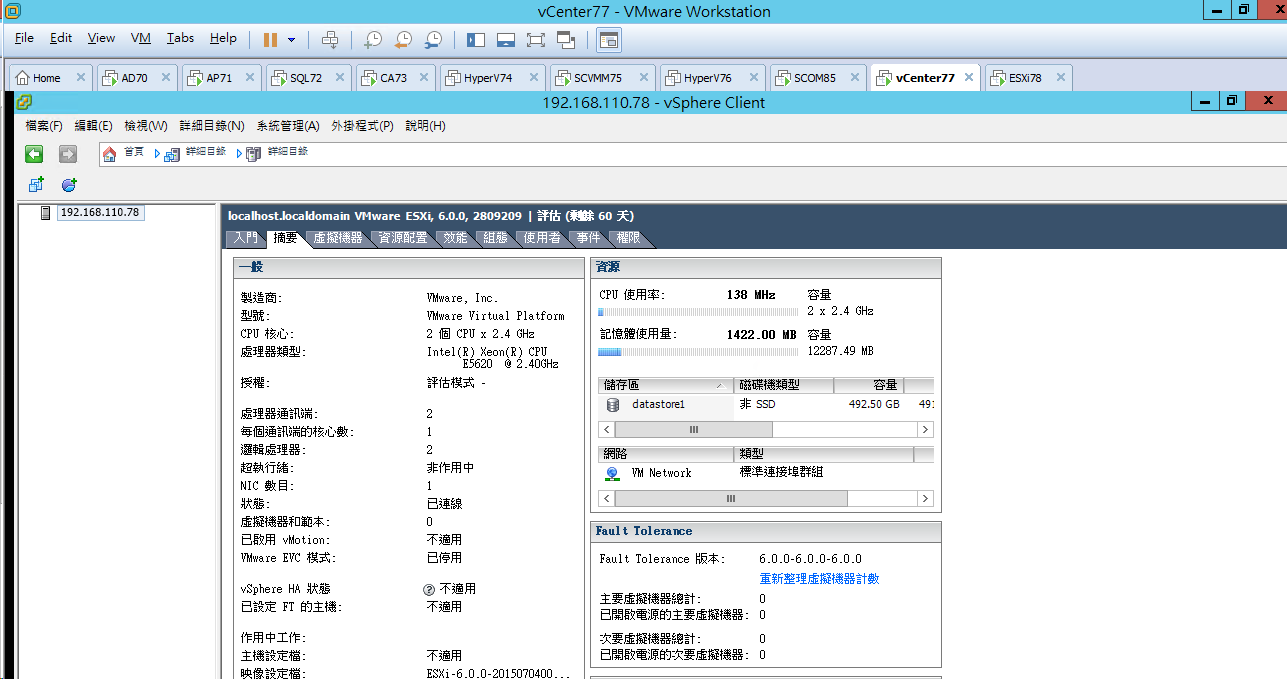Click the orange Suspend VM pause icon
This screenshot has height=679, width=1287.
click(270, 40)
